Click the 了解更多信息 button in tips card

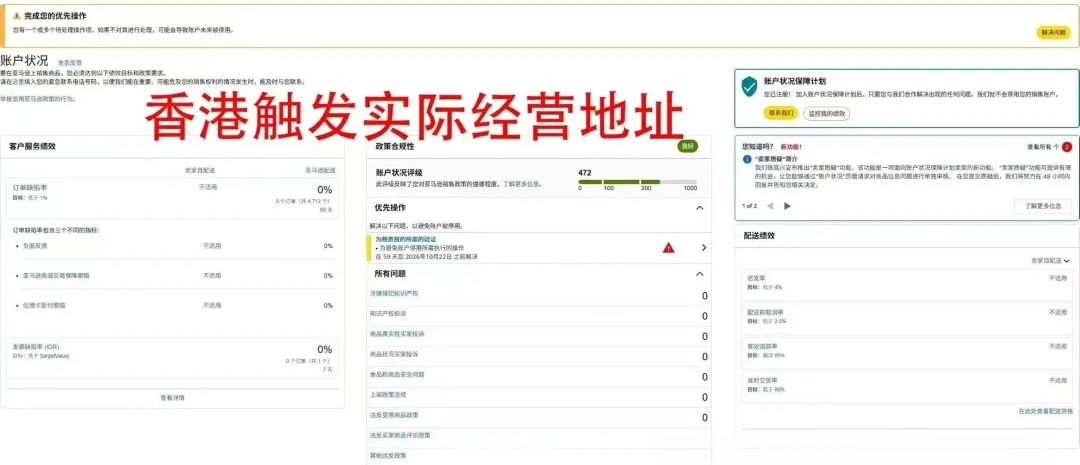[x=1043, y=206]
